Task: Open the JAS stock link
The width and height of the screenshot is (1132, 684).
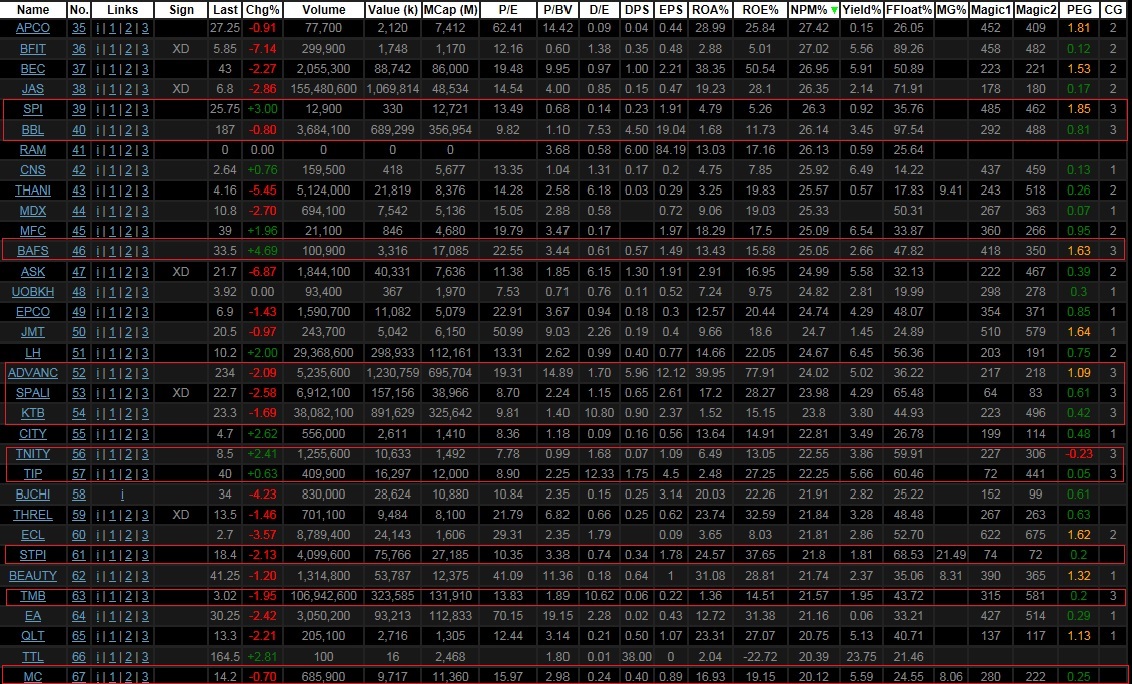Action: [x=32, y=89]
